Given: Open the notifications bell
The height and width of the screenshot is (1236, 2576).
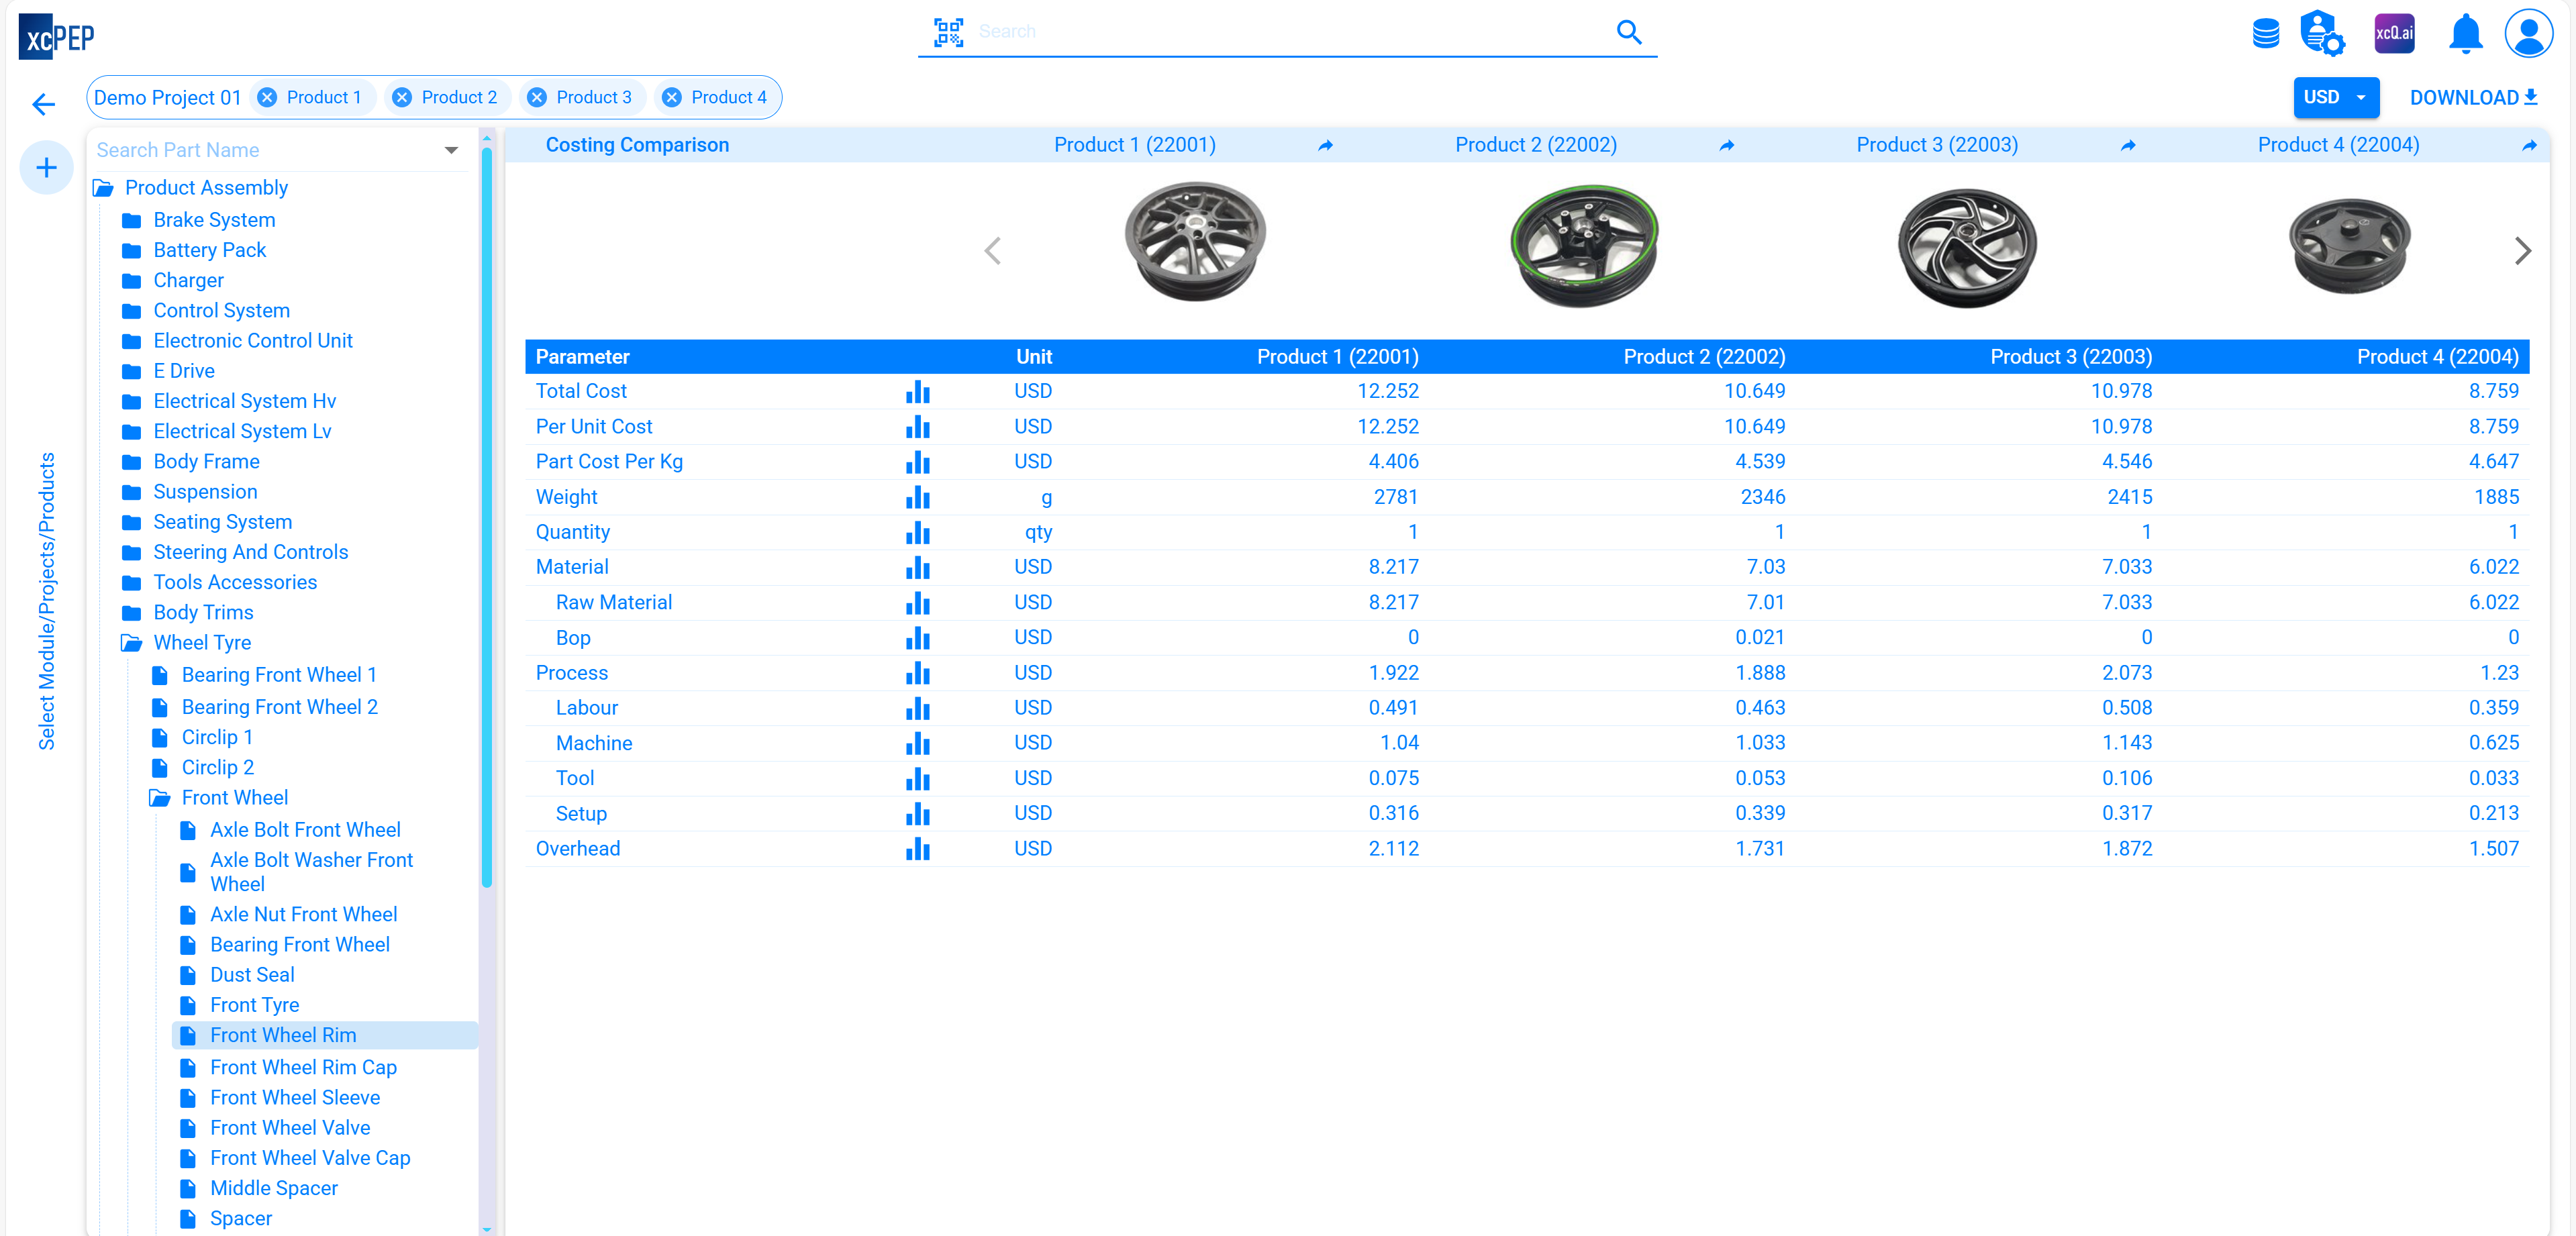Looking at the screenshot, I should coord(2465,34).
